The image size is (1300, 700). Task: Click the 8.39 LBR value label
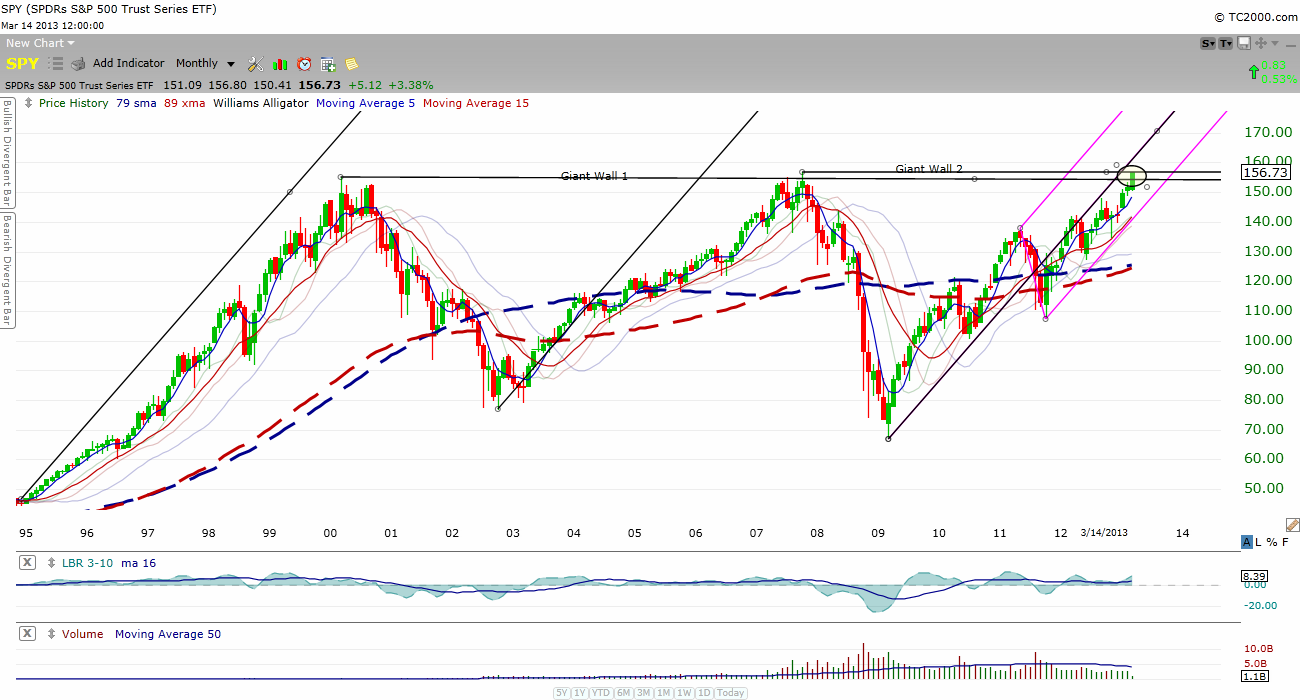(1254, 577)
